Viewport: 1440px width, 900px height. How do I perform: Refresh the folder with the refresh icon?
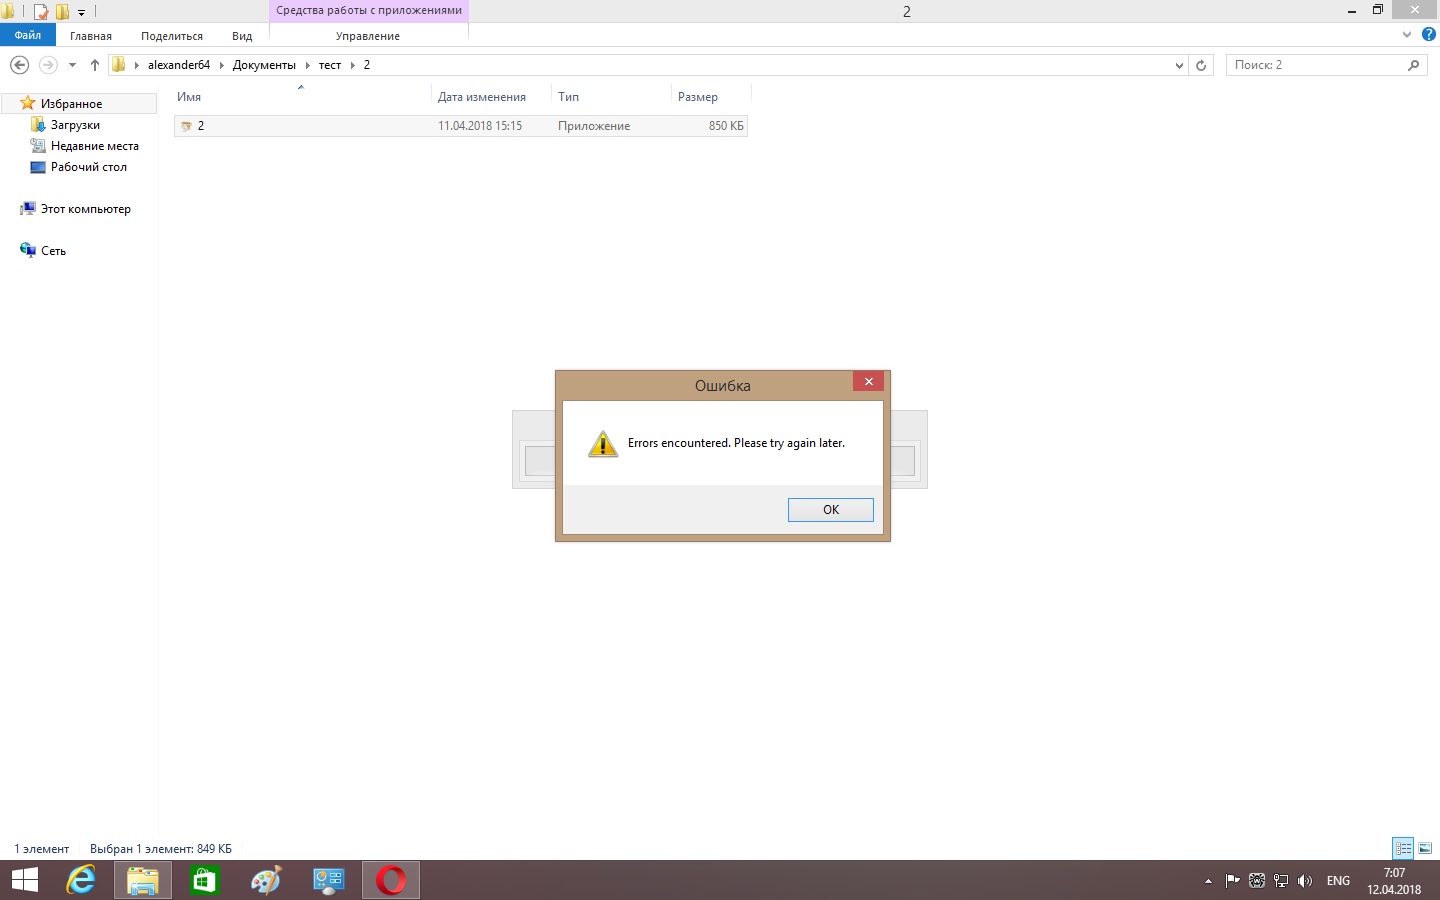pos(1201,65)
